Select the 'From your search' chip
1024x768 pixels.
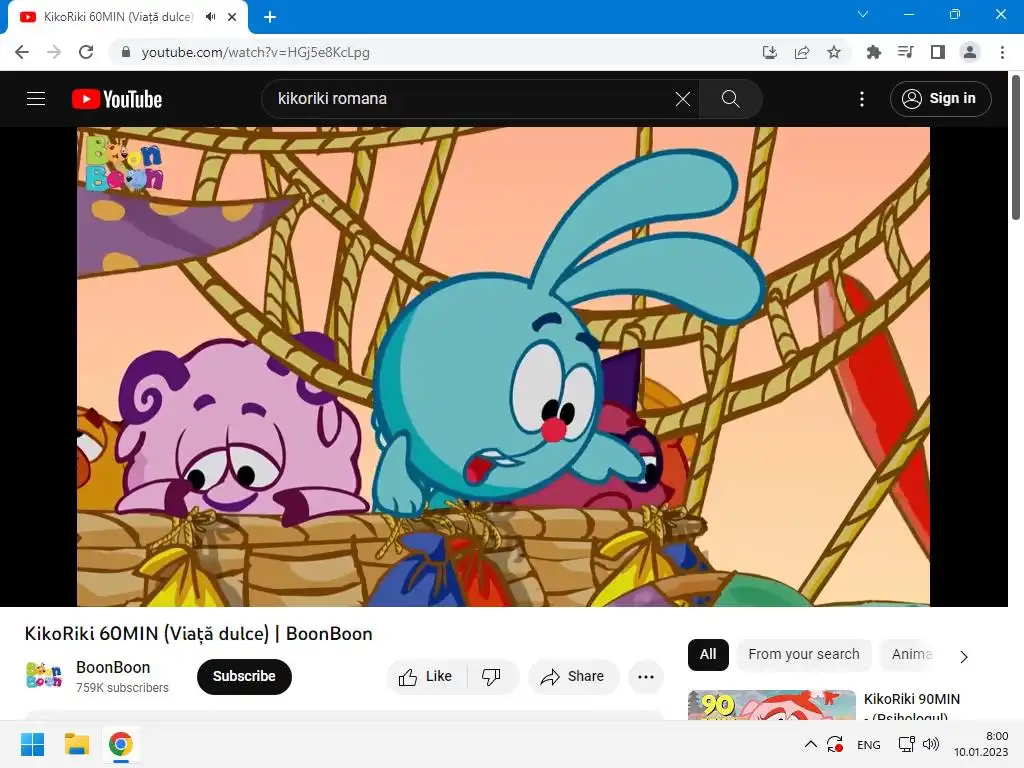point(804,654)
